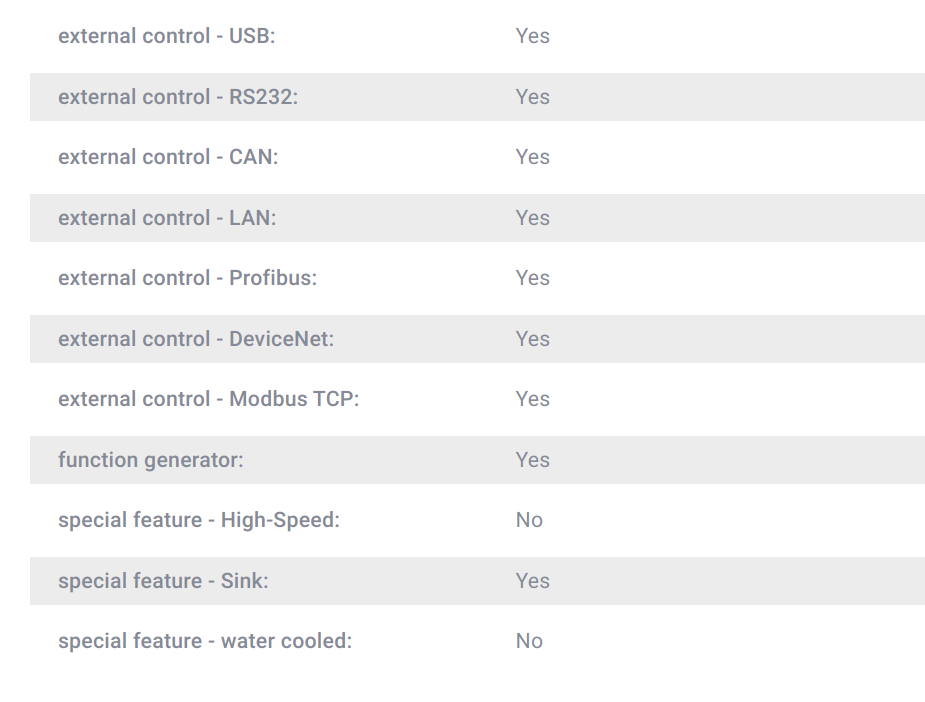
Task: Click the "external control - Modbus TCP:" label
Action: [209, 399]
